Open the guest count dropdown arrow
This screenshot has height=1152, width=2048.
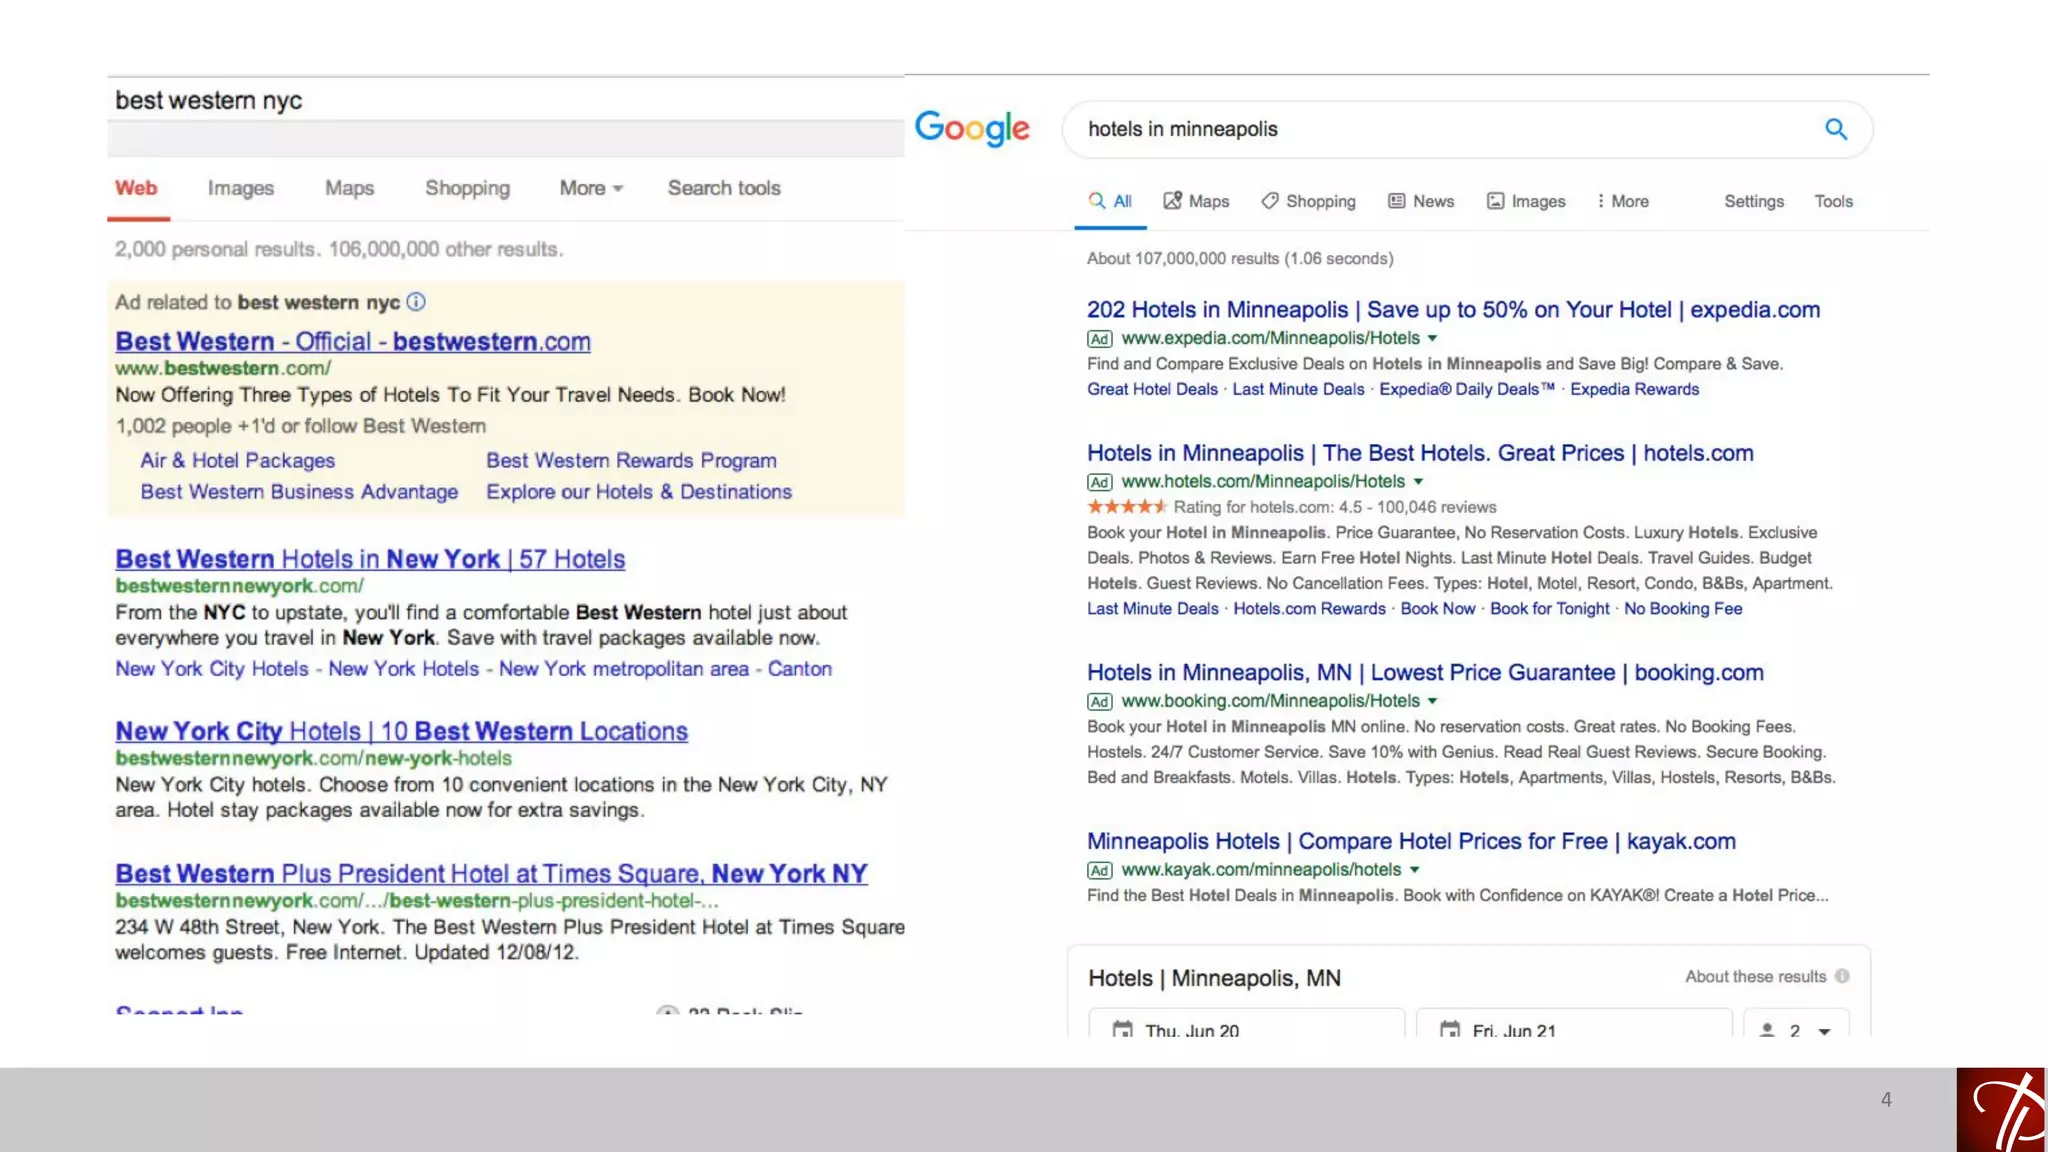point(1824,1031)
